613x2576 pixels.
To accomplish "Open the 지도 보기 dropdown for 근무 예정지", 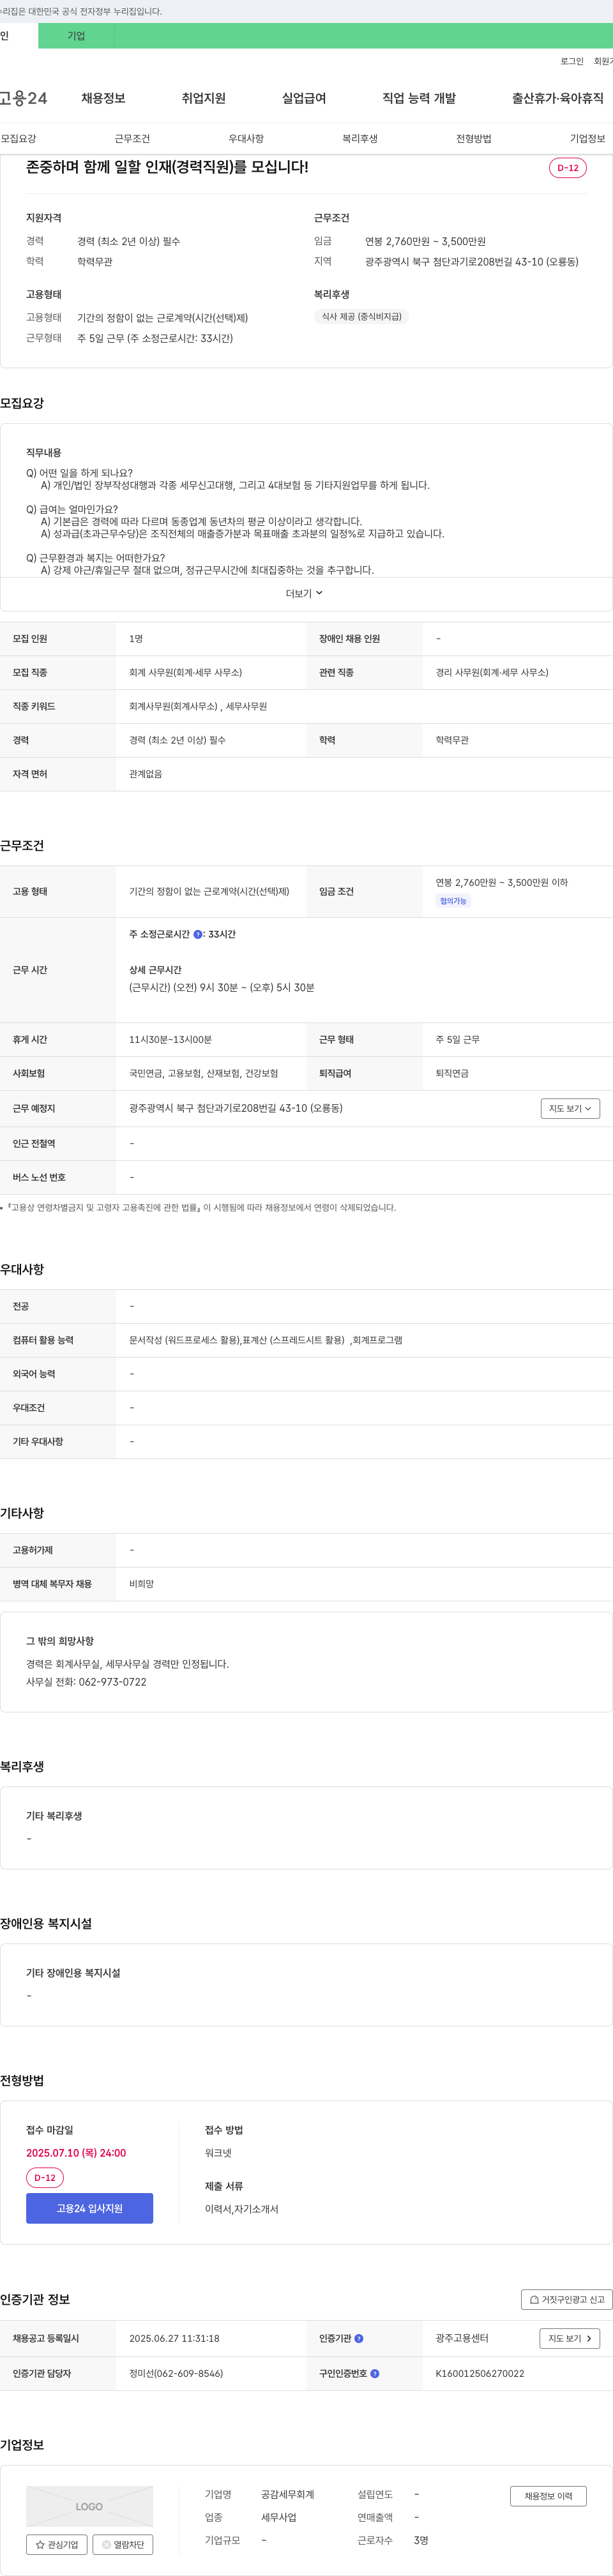I will pos(570,1108).
